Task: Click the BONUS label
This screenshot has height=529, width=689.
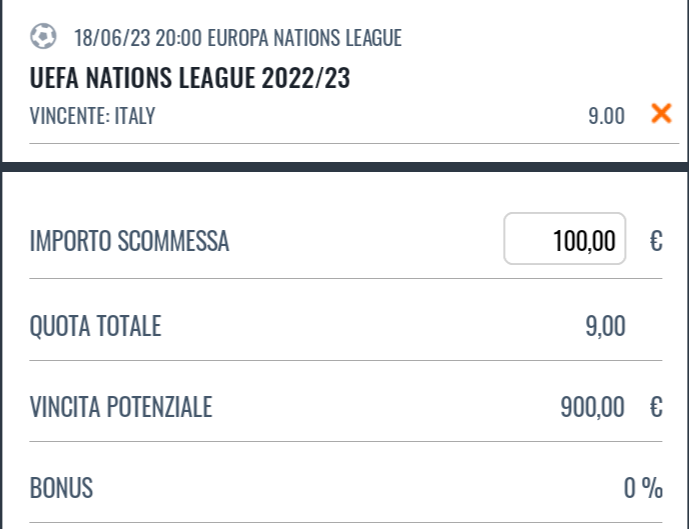Action: pyautogui.click(x=62, y=488)
